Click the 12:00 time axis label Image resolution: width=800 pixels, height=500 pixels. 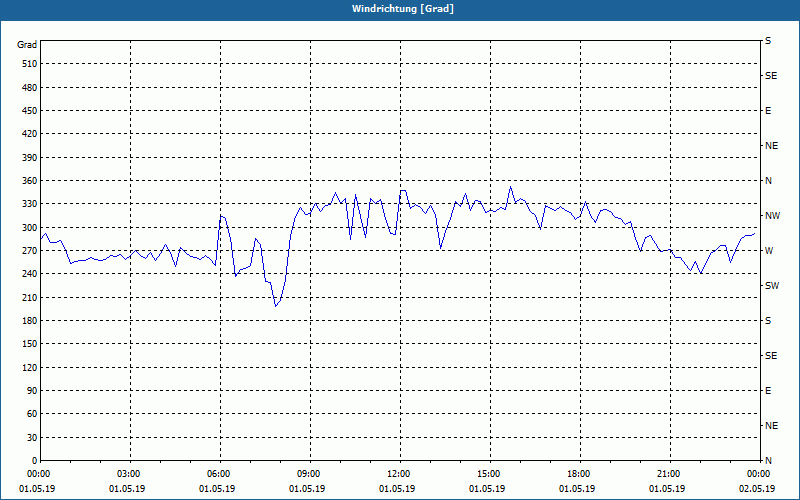398,474
